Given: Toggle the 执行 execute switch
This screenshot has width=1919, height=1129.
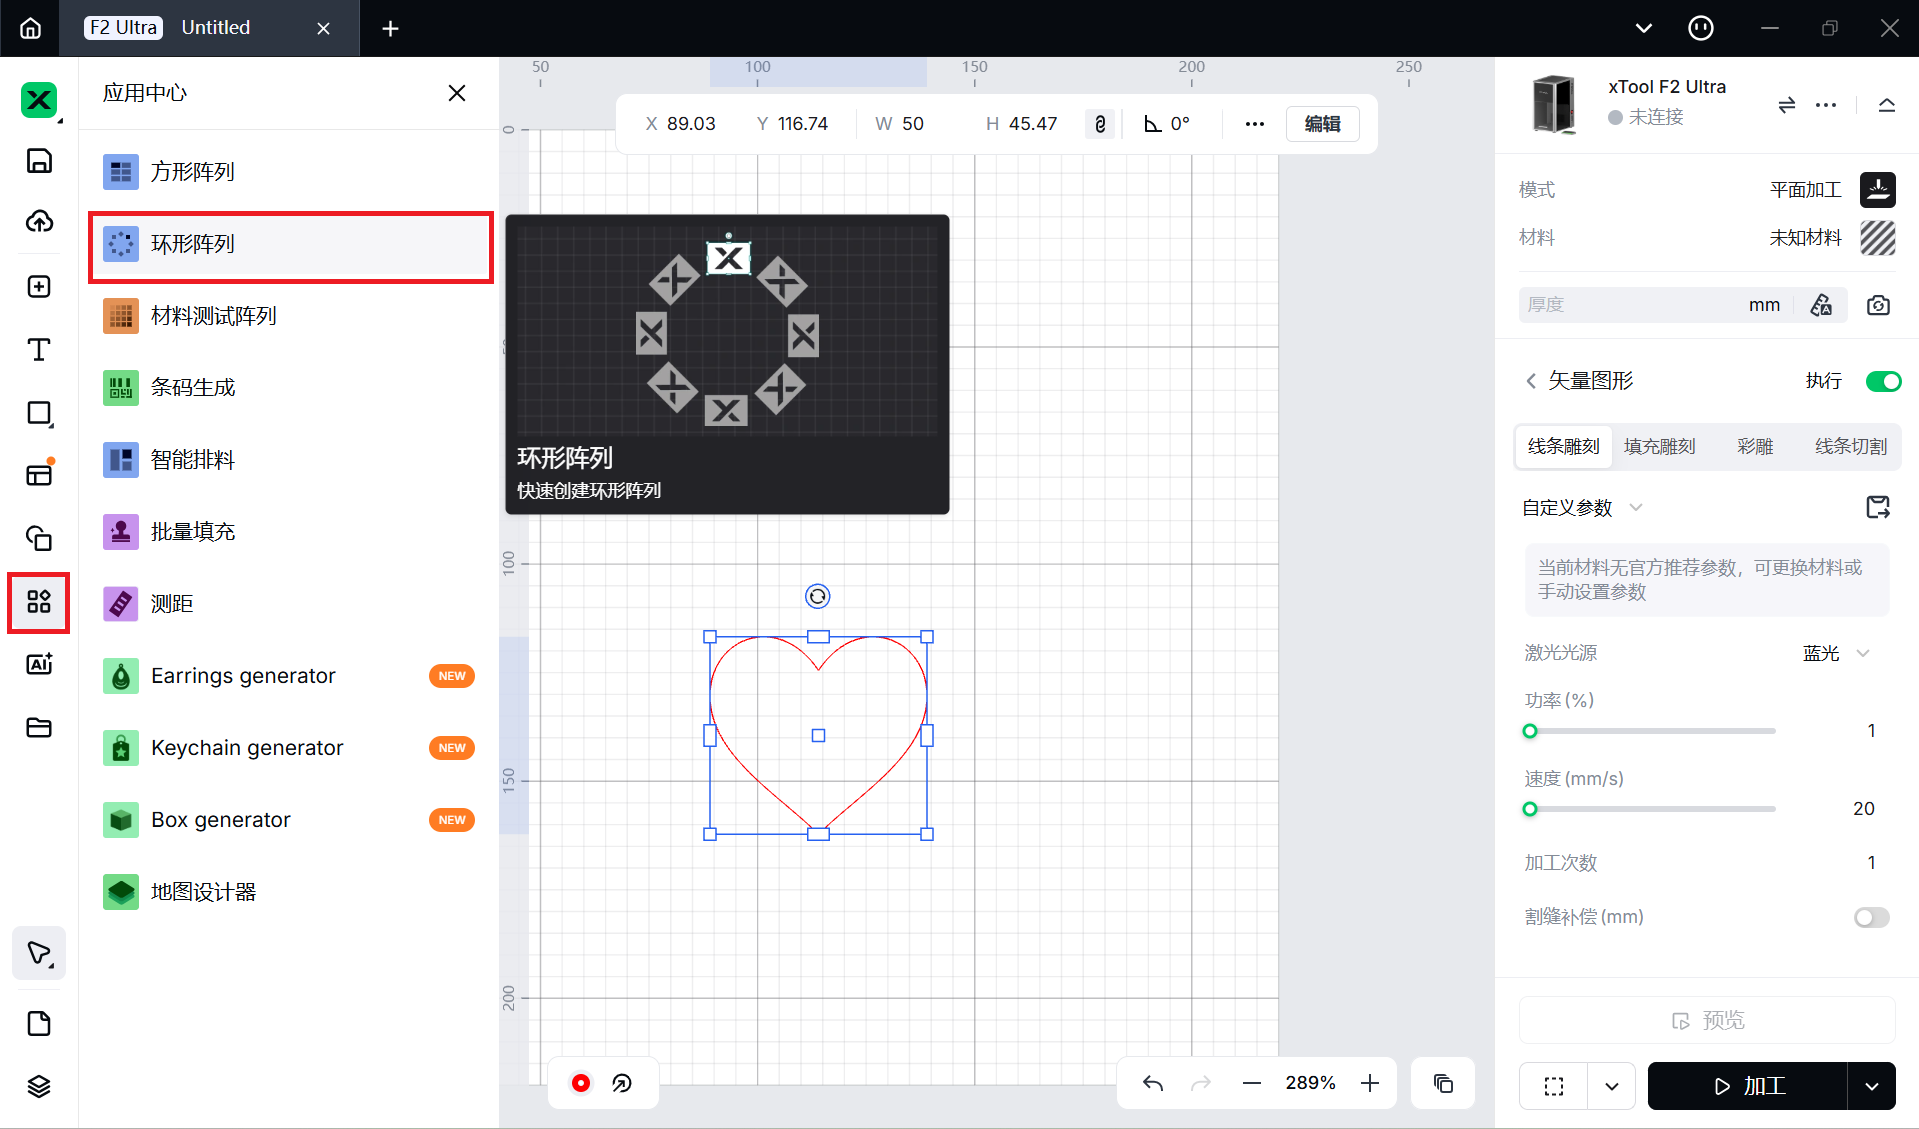Looking at the screenshot, I should pos(1883,381).
